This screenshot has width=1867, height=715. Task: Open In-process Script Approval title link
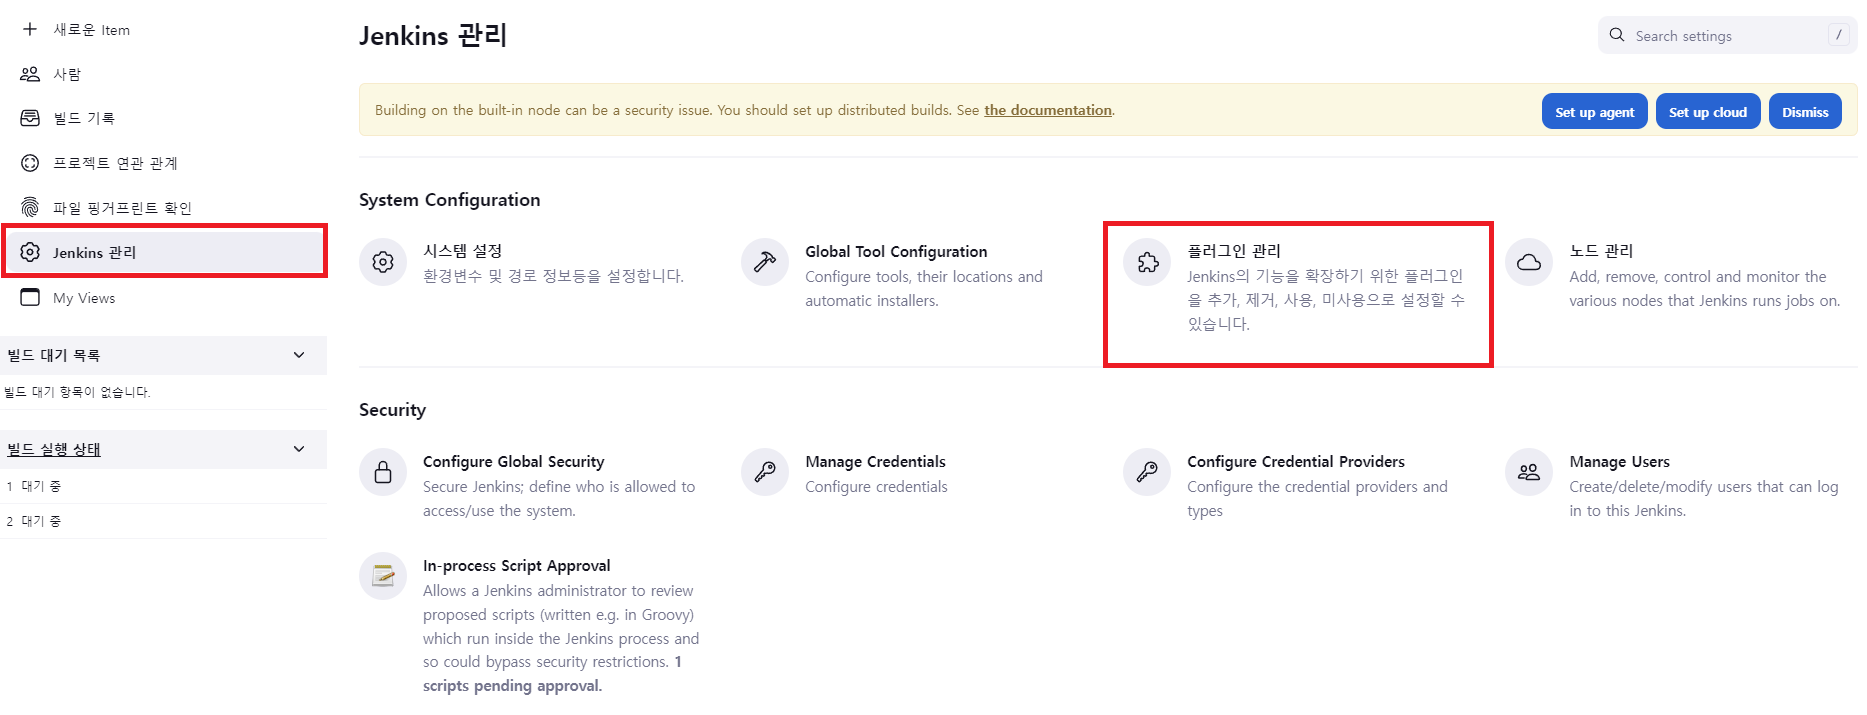[x=516, y=566]
